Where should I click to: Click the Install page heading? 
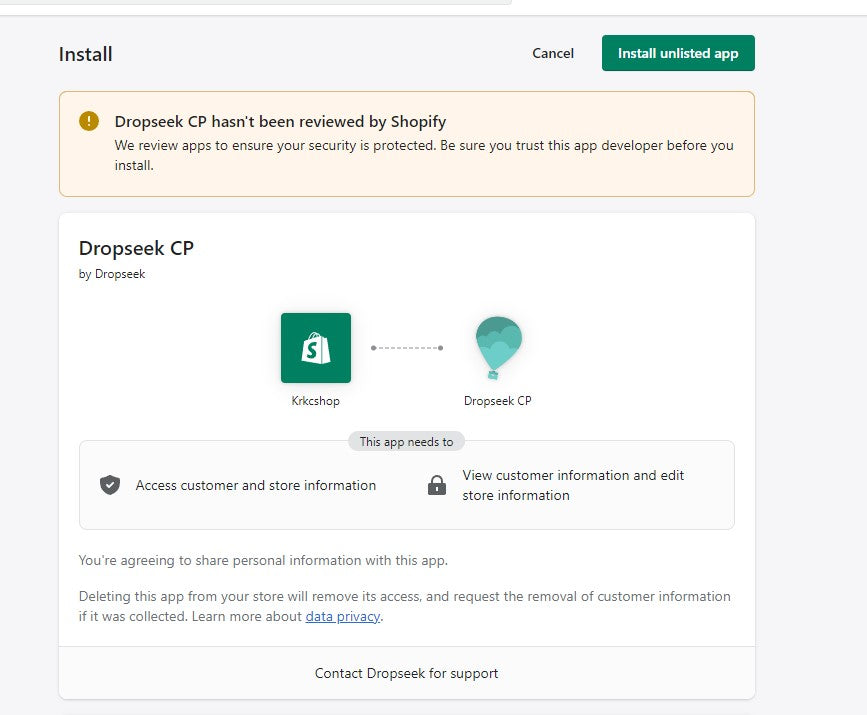click(86, 54)
